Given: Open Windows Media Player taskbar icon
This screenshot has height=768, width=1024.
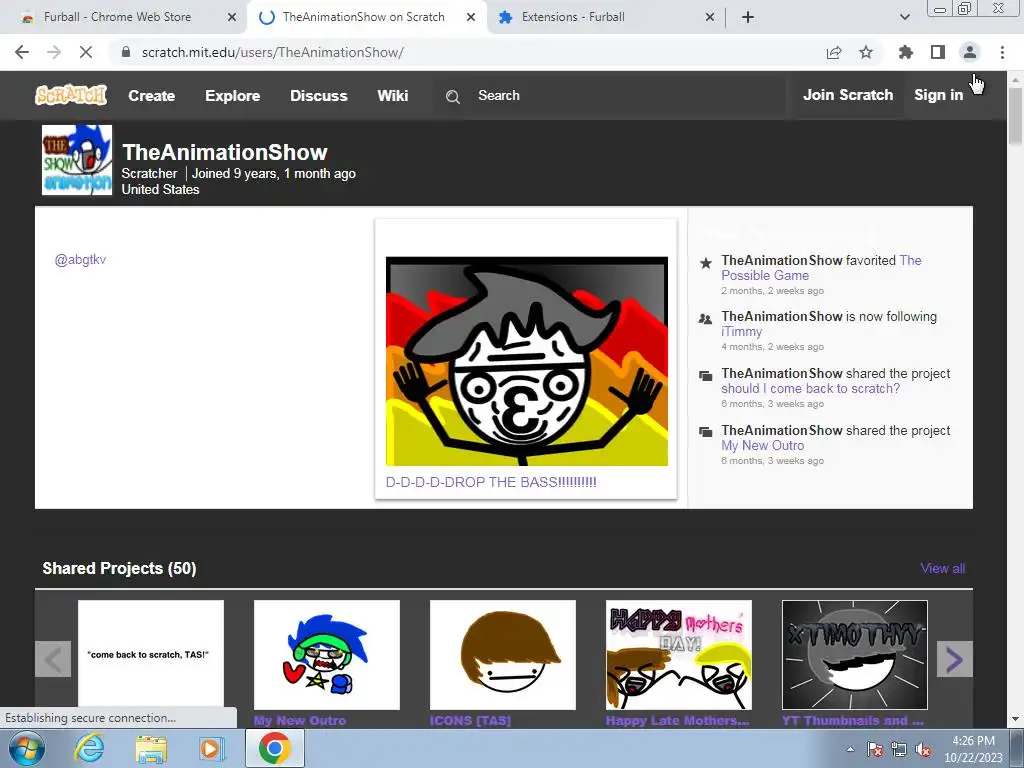Looking at the screenshot, I should point(211,748).
